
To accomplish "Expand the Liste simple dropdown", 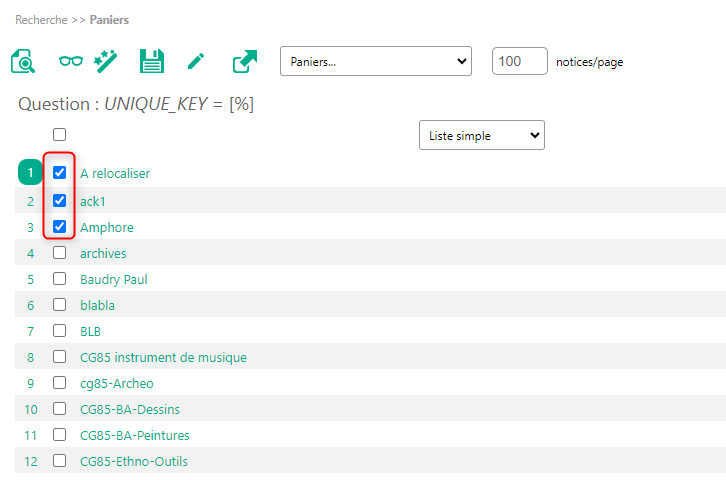I will point(481,135).
